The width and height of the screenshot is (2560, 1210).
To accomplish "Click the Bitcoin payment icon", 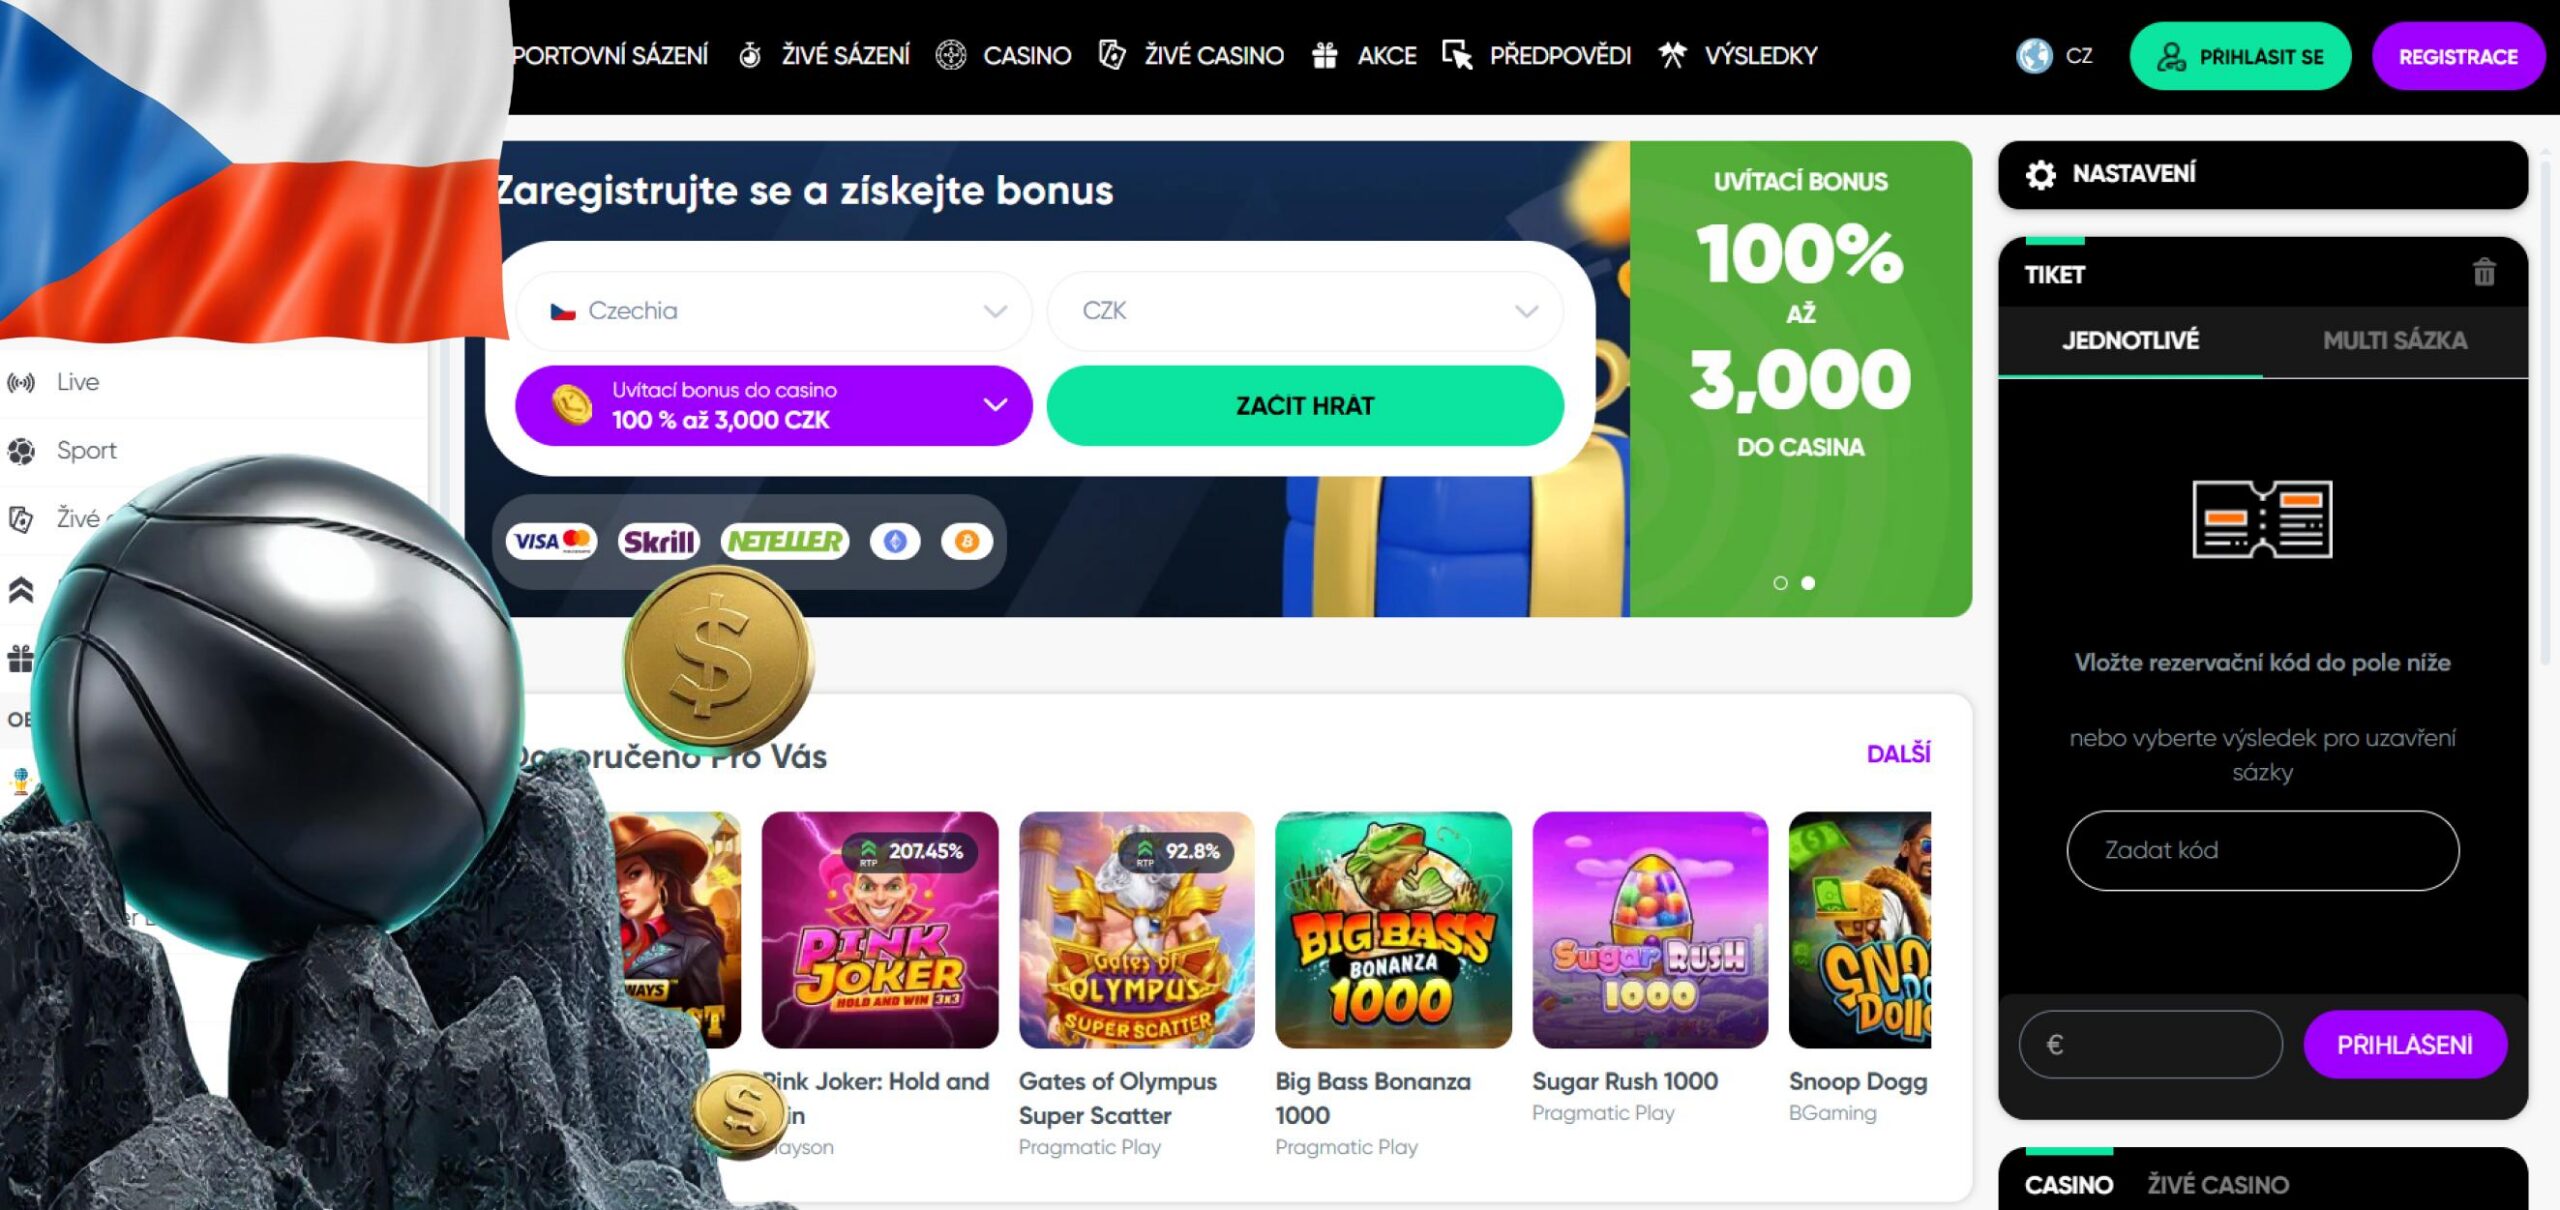I will click(x=966, y=541).
